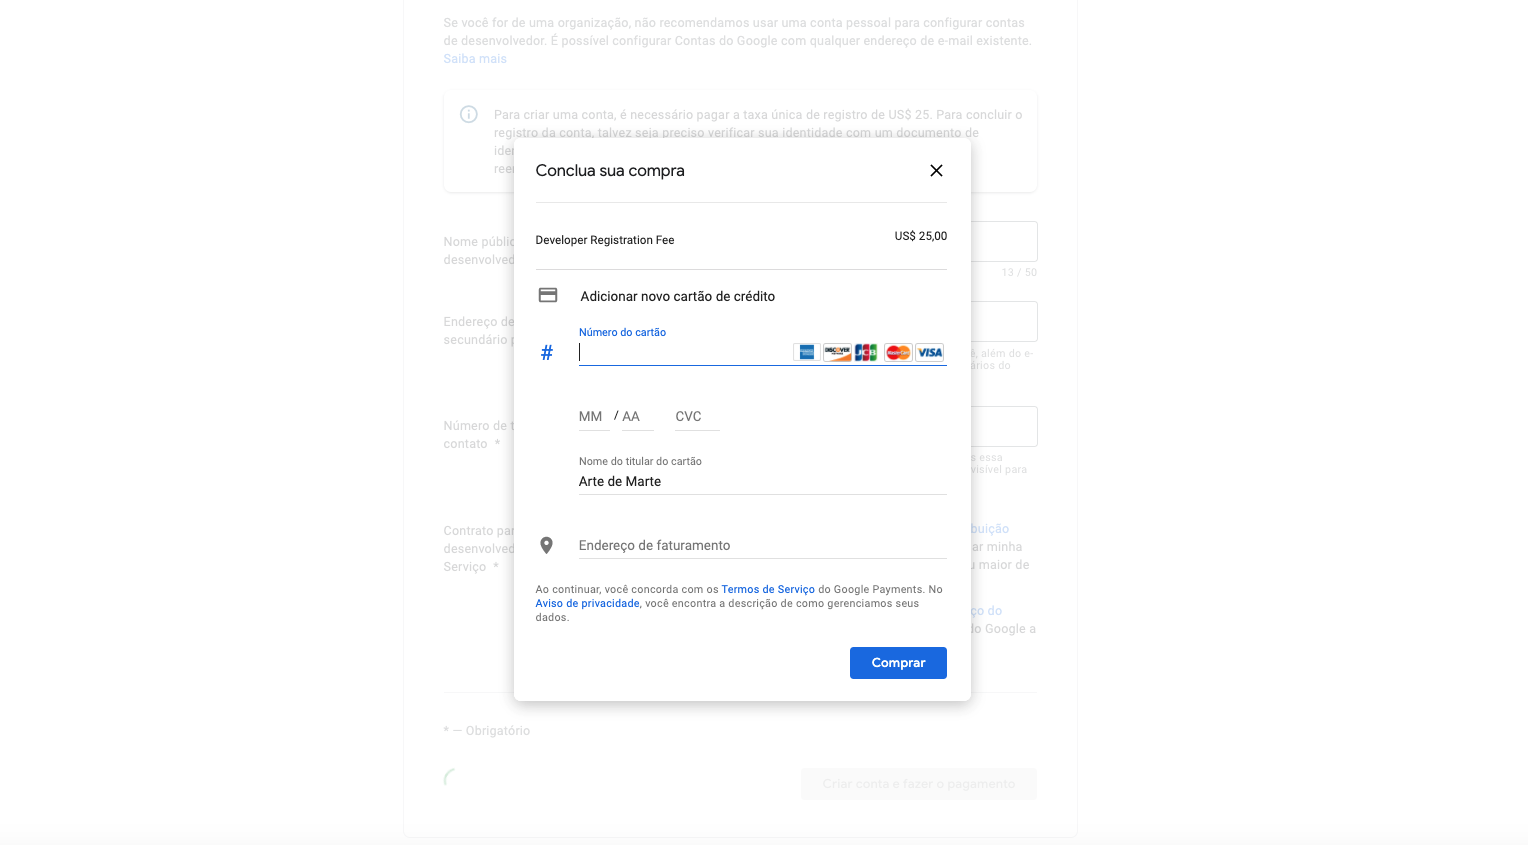Click the MasterCard logo

pos(898,352)
